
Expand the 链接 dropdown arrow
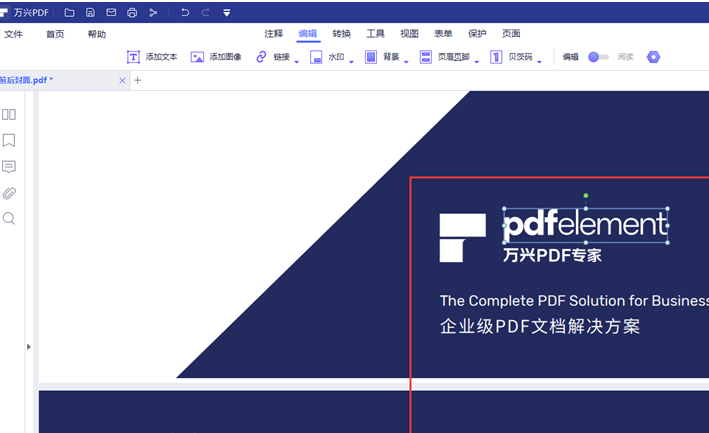(297, 61)
